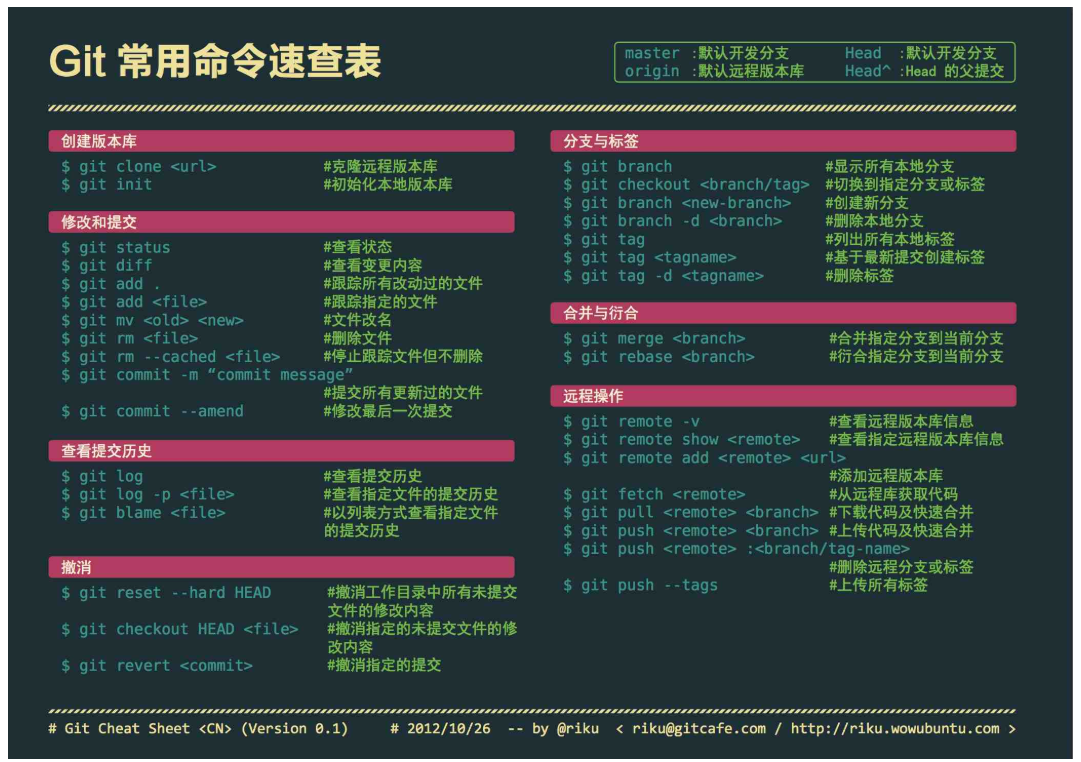This screenshot has width=1081, height=762.
Task: Click the 'git rm <file>' command
Action: (130, 339)
